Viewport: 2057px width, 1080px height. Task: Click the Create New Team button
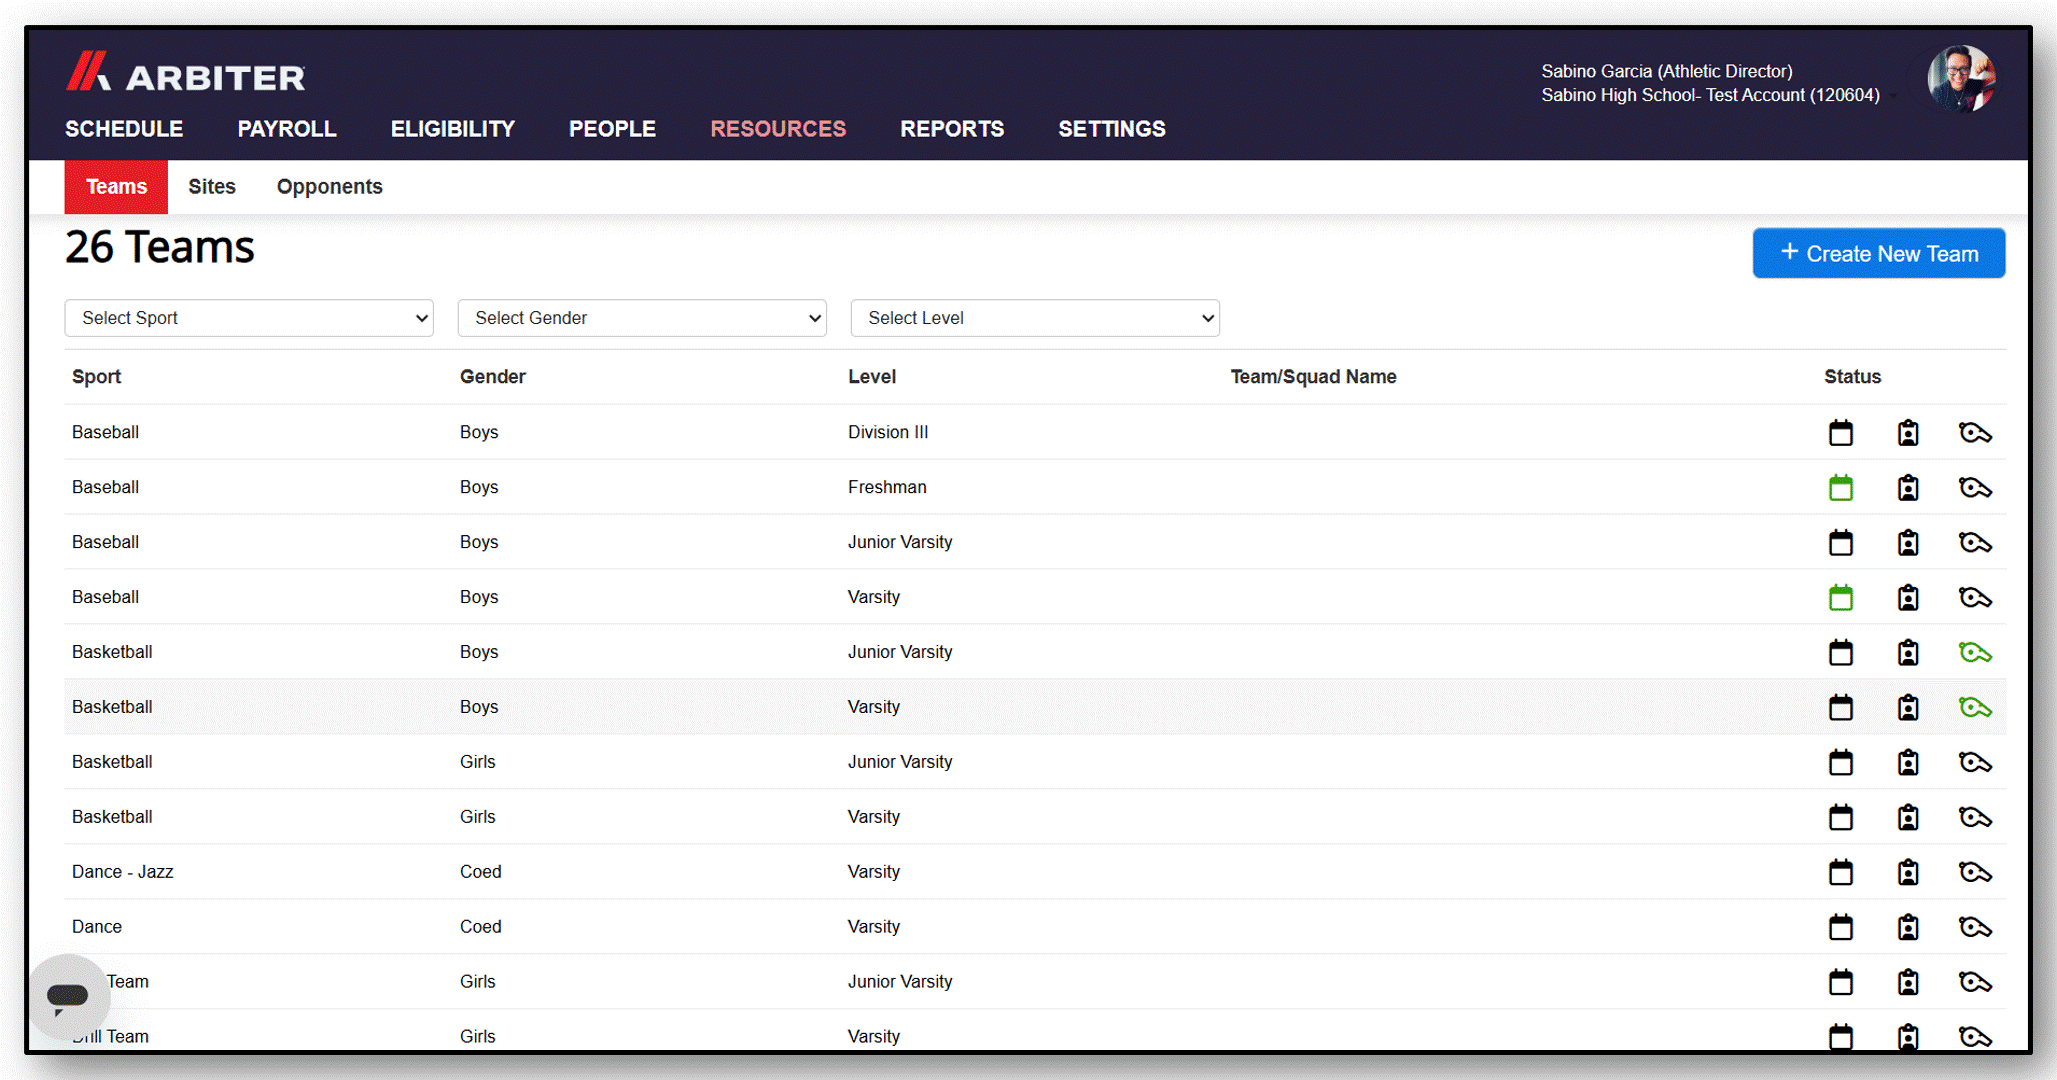pos(1878,253)
